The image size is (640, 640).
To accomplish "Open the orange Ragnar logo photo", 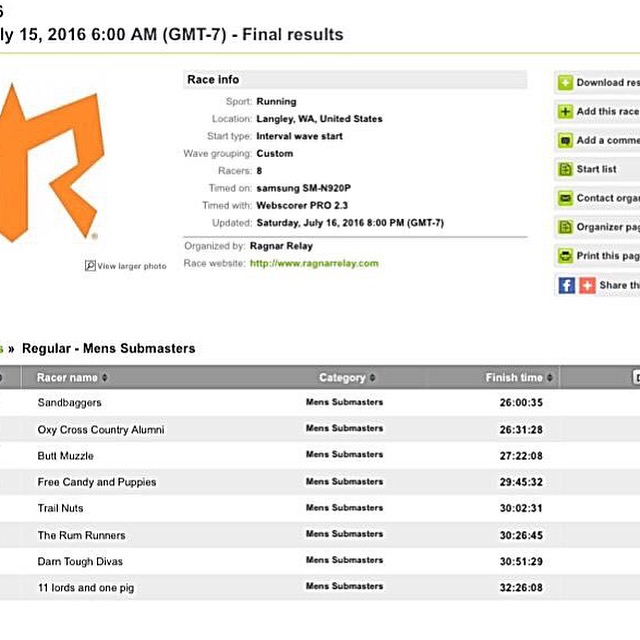I will pyautogui.click(x=51, y=163).
